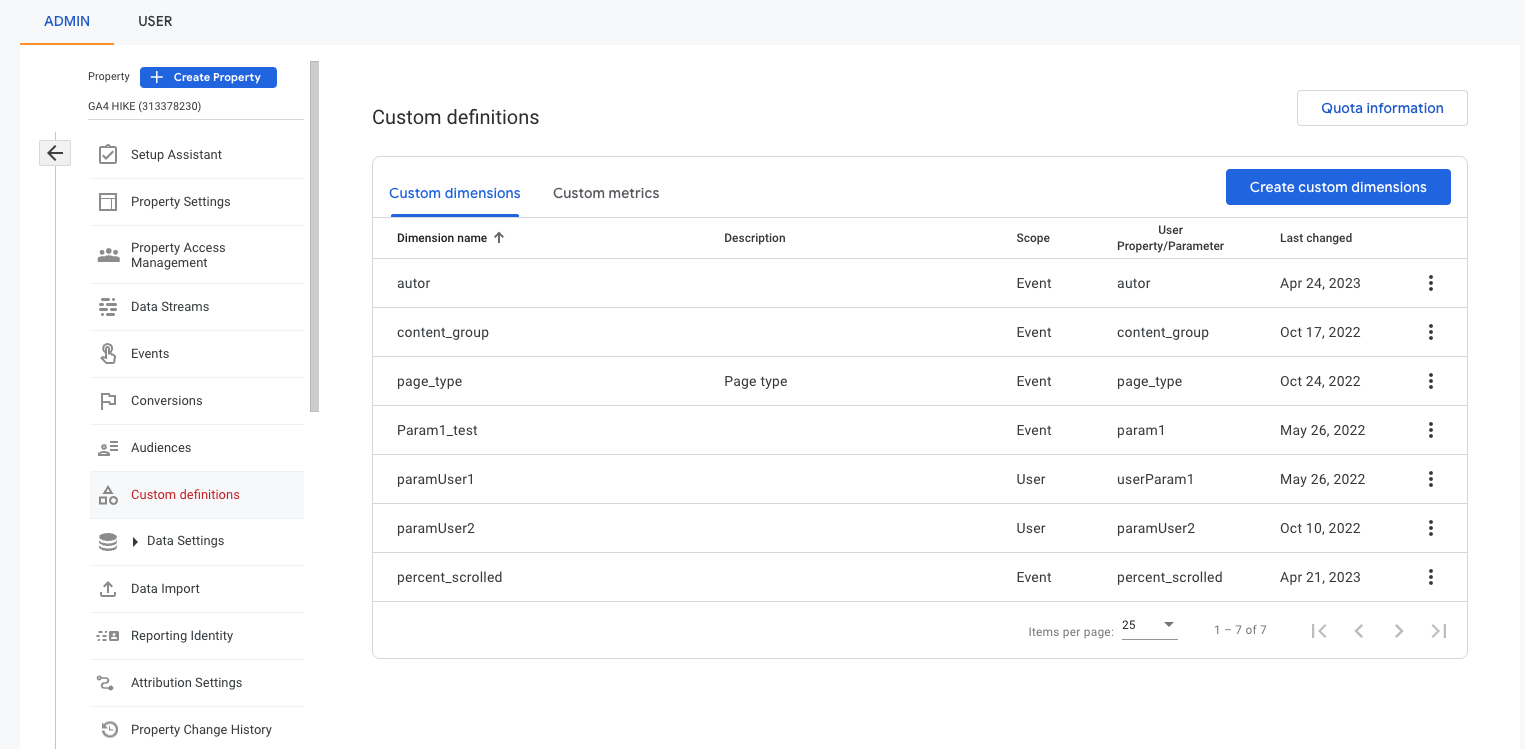Click the autor dimension name
Viewport: 1525px width, 749px height.
tap(413, 283)
